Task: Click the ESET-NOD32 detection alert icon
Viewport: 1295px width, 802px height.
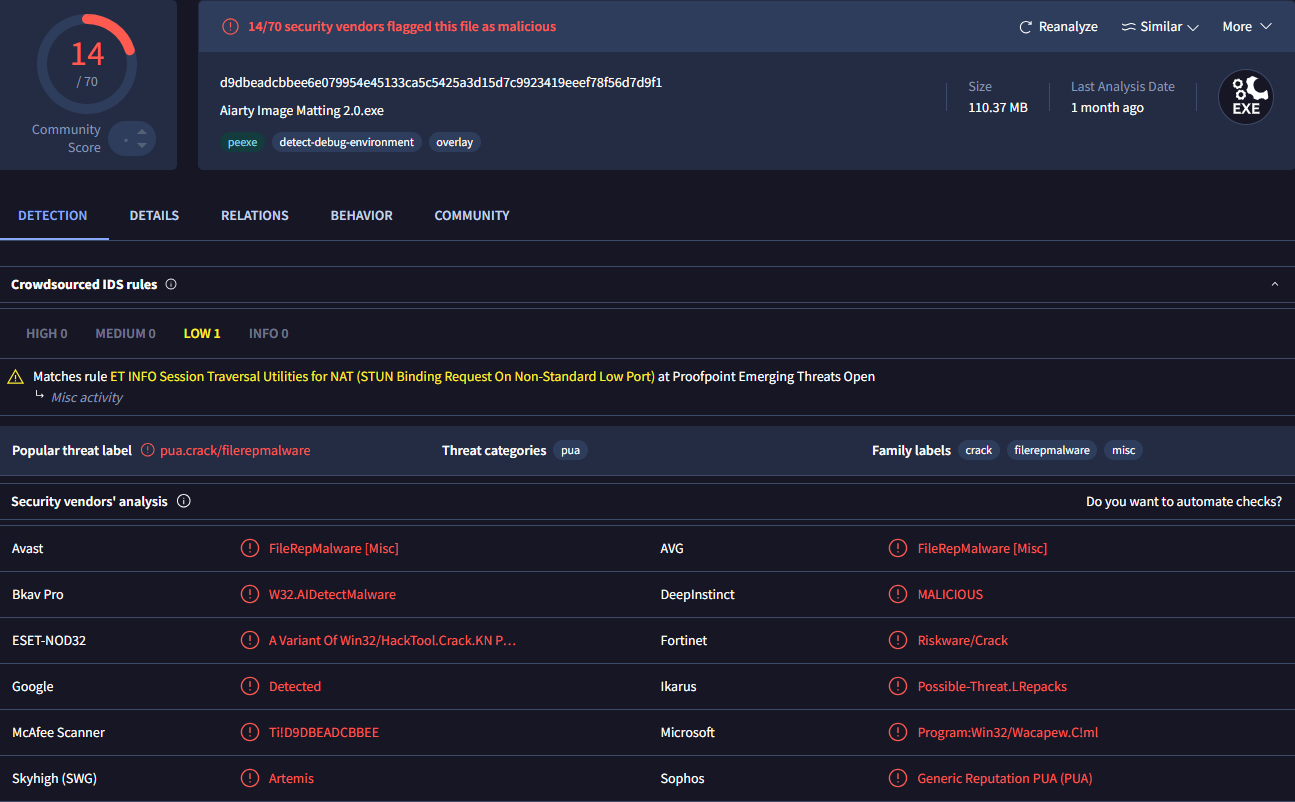Action: 250,640
